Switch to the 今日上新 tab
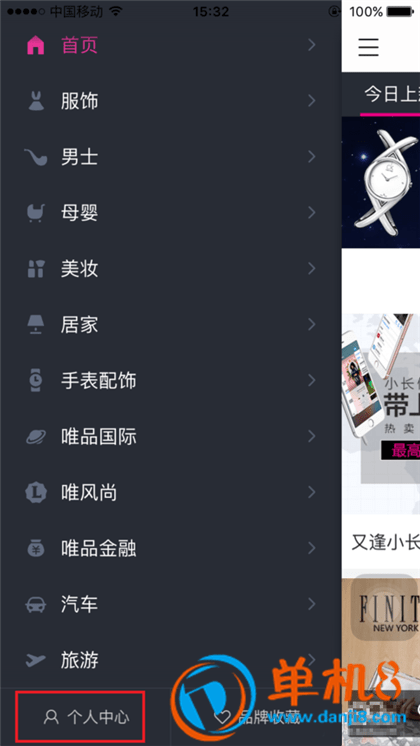This screenshot has height=746, width=420. coord(391,94)
